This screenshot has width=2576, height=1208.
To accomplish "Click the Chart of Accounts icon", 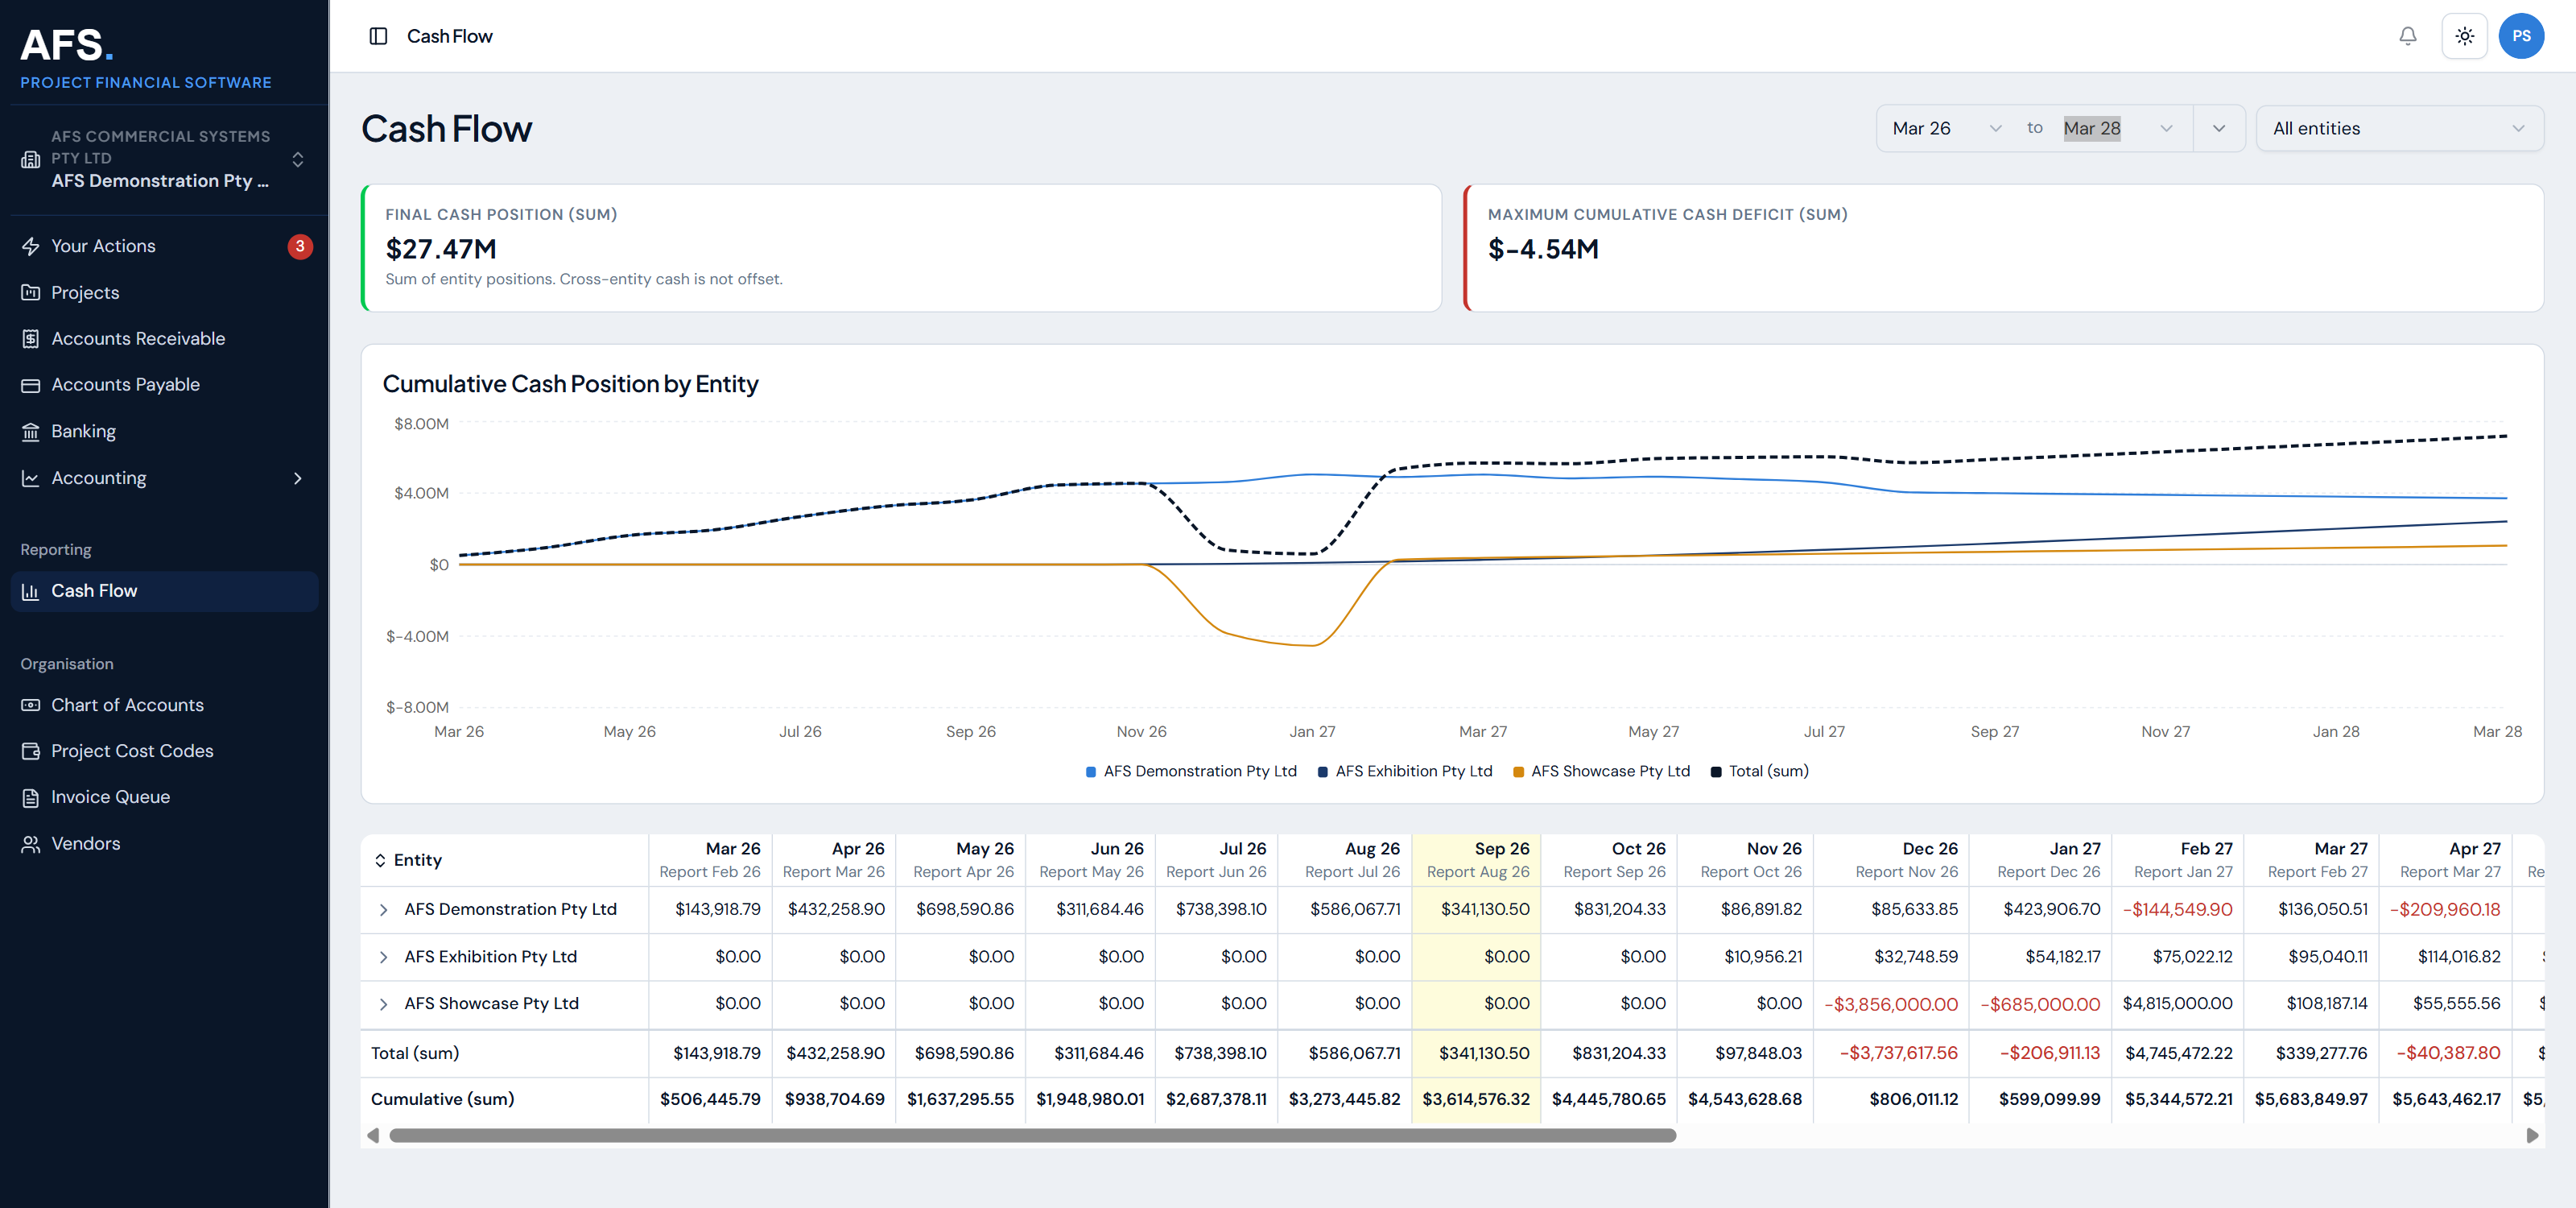I will pyautogui.click(x=31, y=705).
